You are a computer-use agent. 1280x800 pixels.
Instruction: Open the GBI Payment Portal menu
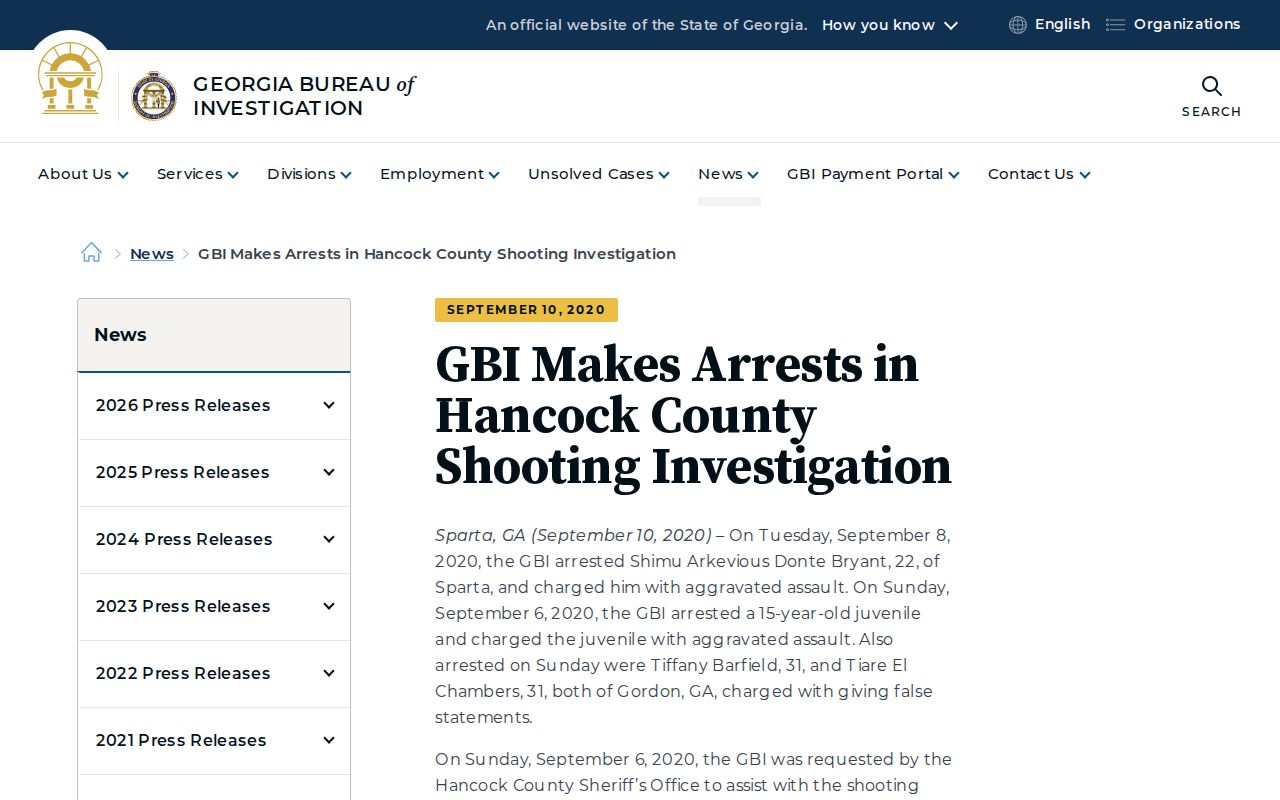coord(873,174)
